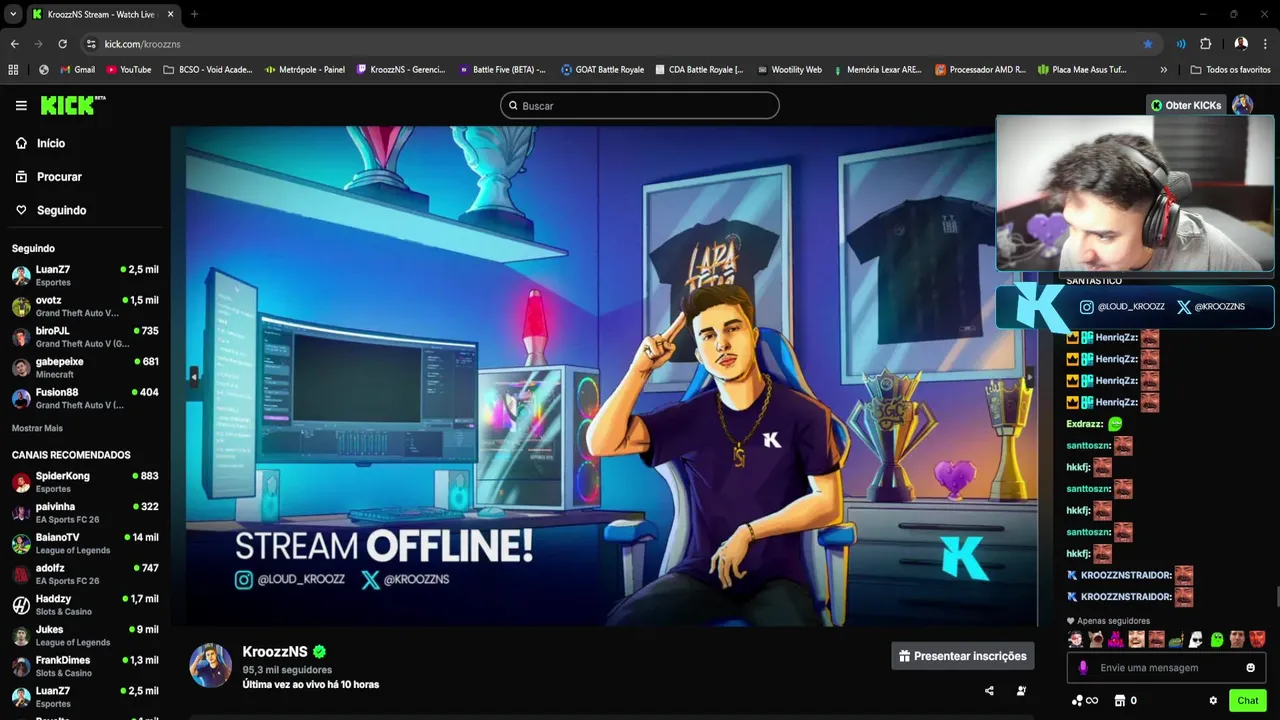
Task: Open Haddzy Slots & Casino channel
Action: coord(85,605)
